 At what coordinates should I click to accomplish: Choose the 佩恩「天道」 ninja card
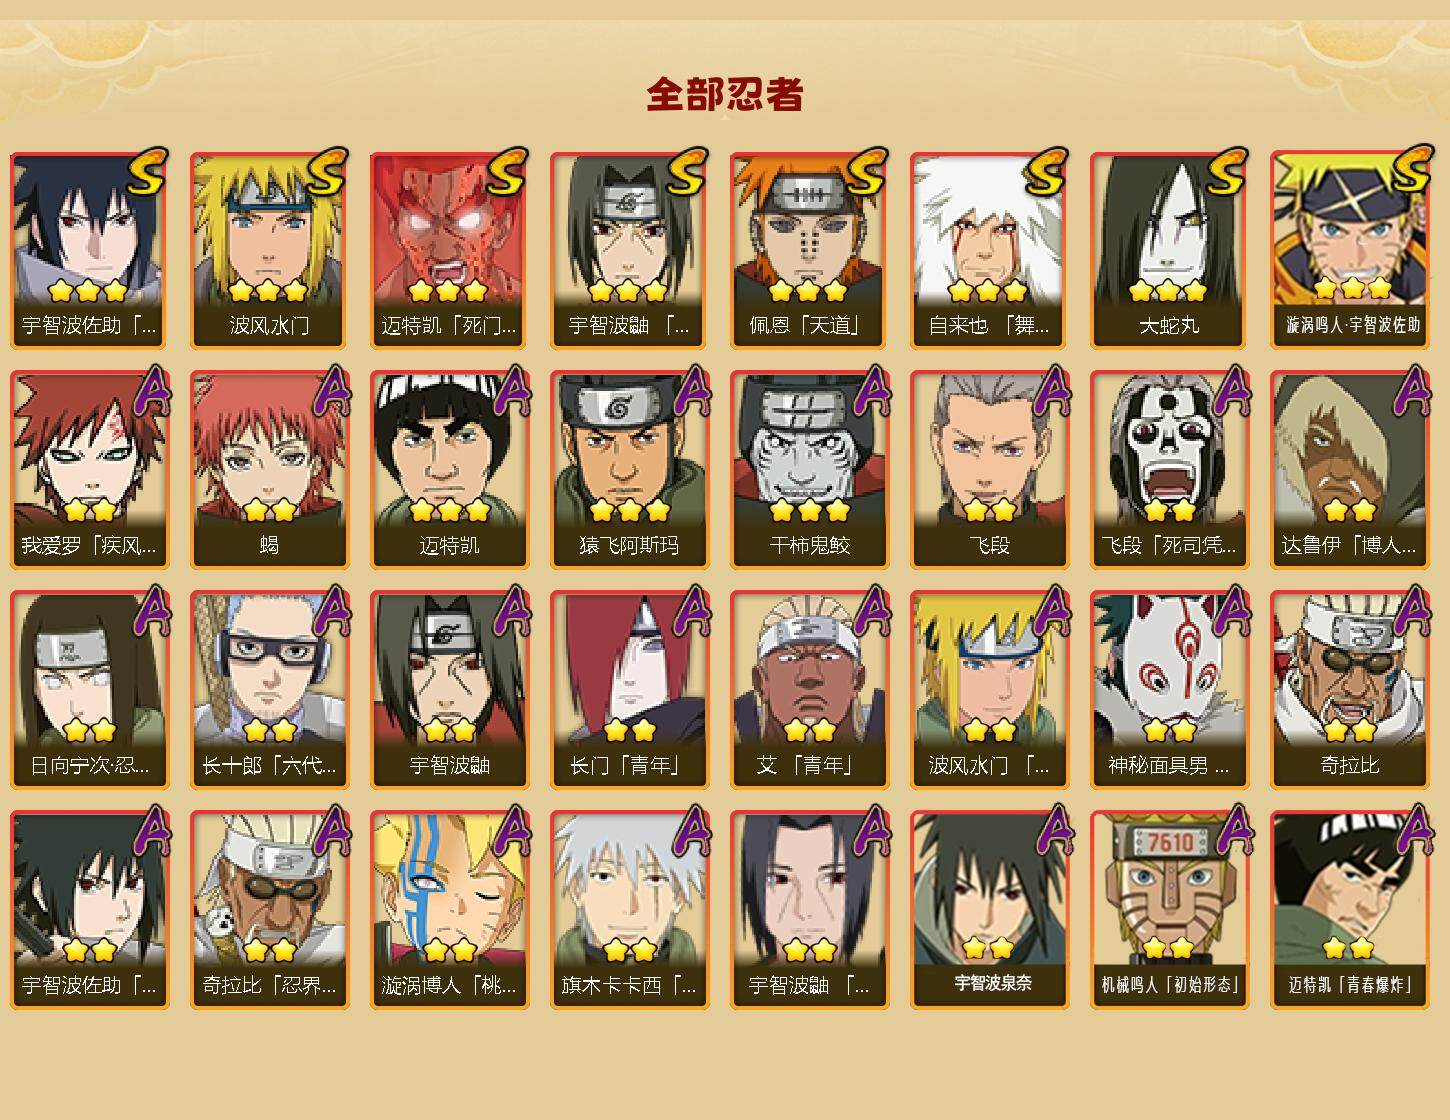click(x=808, y=250)
